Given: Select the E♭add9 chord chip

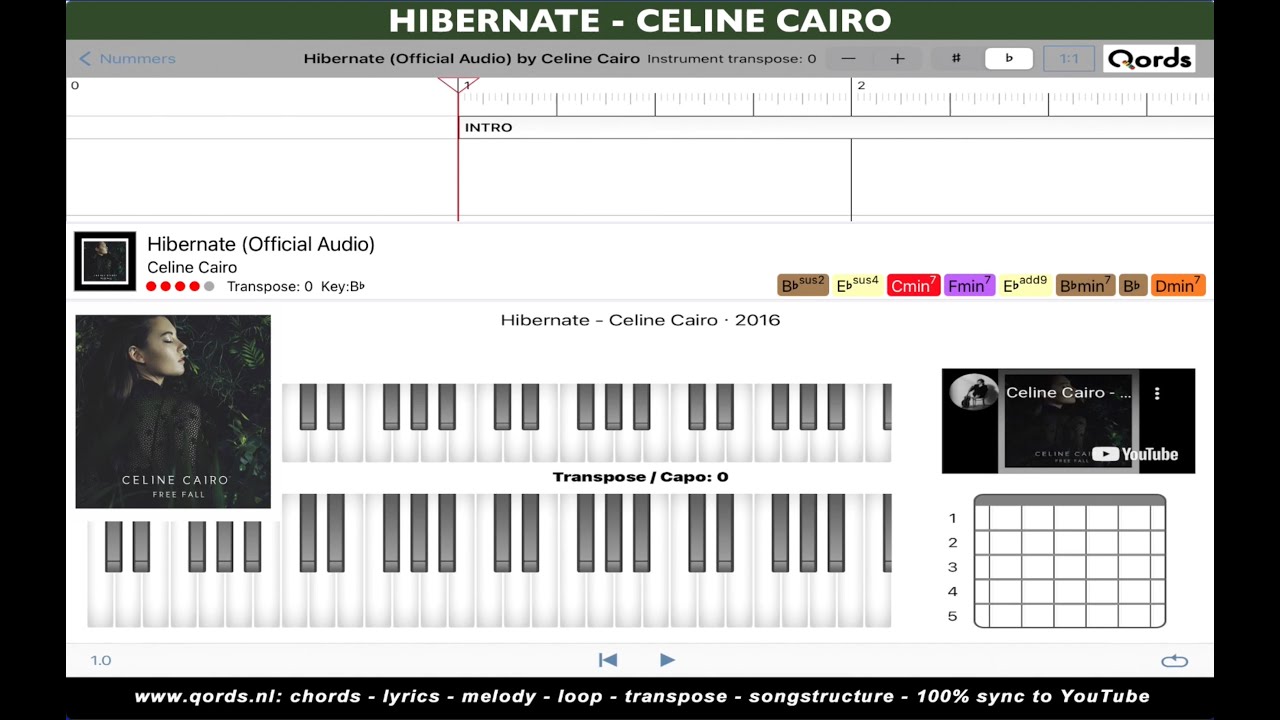Looking at the screenshot, I should 1025,285.
